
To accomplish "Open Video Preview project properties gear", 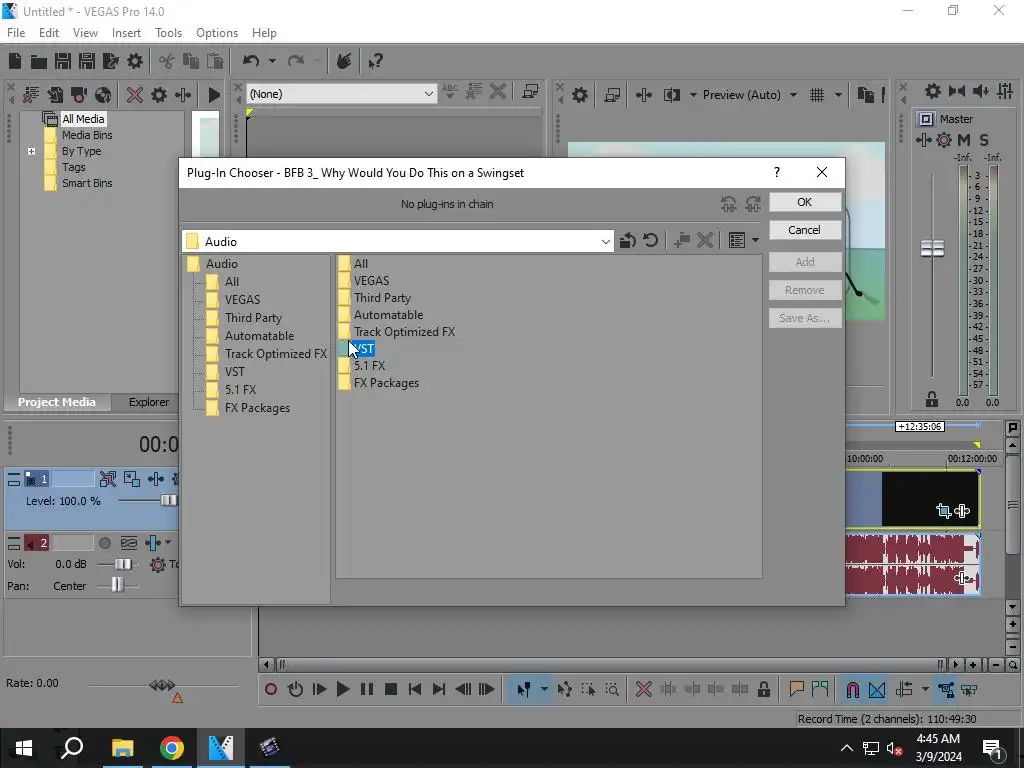I will [x=580, y=95].
